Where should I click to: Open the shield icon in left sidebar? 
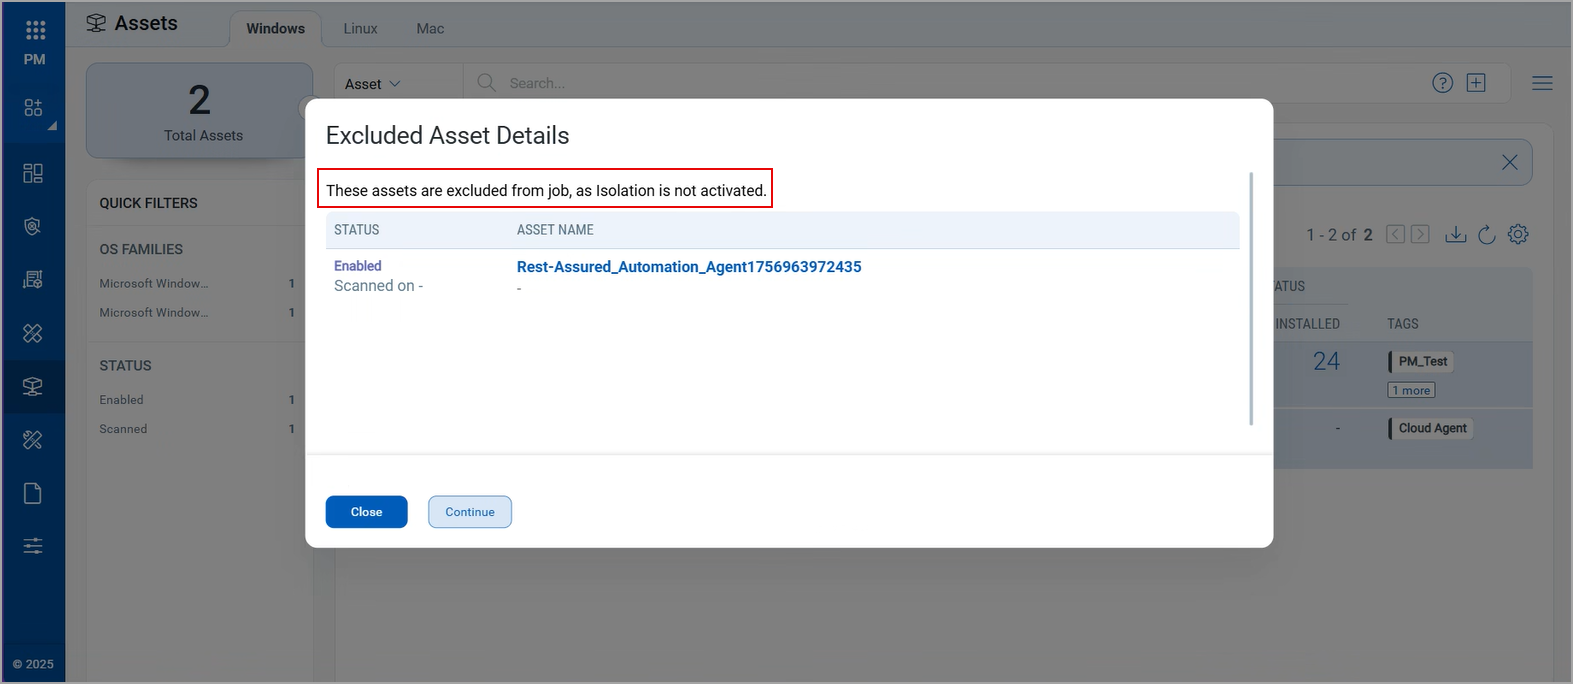click(x=33, y=227)
